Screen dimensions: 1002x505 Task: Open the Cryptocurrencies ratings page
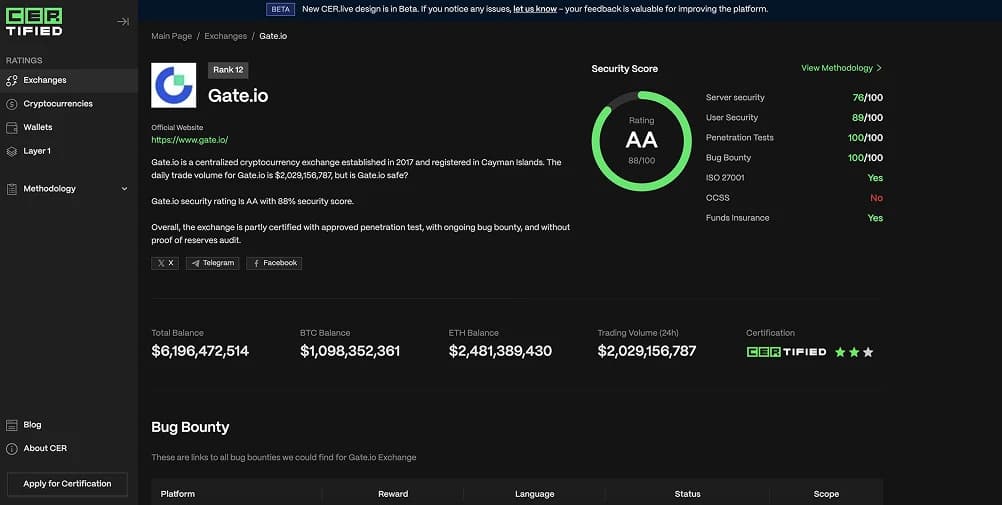tap(58, 104)
